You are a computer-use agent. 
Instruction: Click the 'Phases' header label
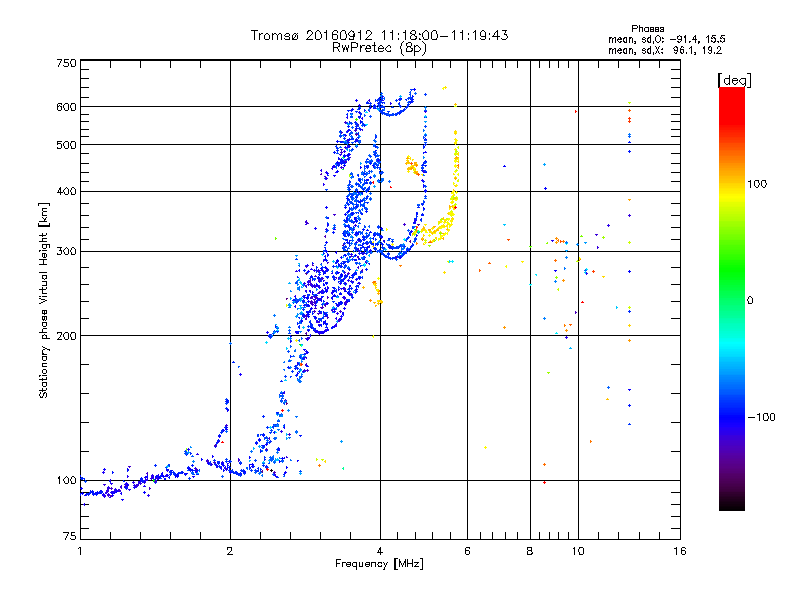647,29
